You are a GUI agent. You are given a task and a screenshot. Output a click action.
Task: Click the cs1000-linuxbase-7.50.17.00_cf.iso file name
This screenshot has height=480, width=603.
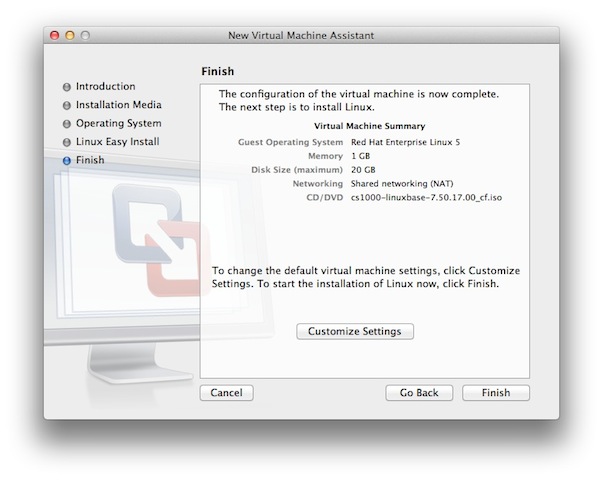click(x=426, y=198)
